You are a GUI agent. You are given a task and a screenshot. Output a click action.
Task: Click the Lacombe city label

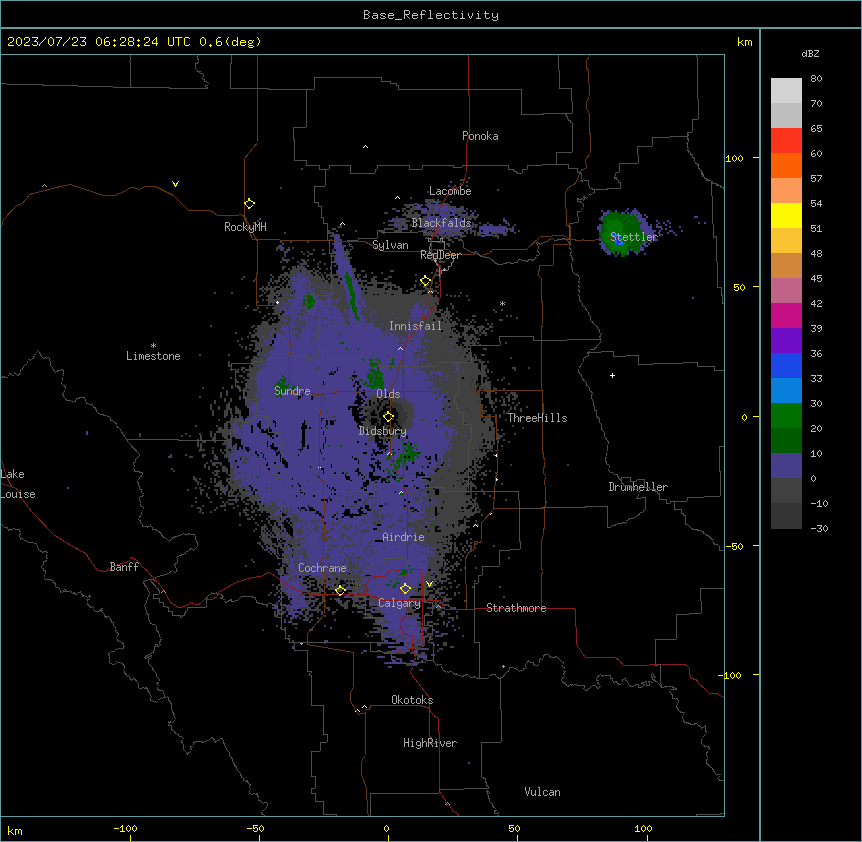pos(450,191)
